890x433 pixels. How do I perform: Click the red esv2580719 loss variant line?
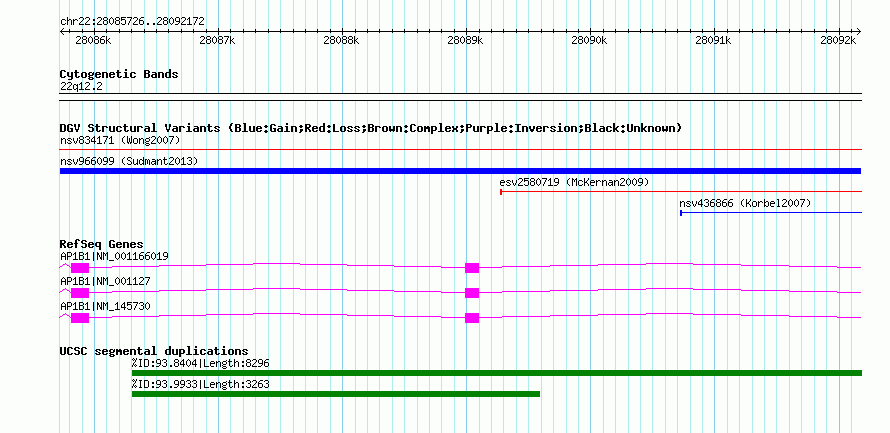(x=681, y=192)
